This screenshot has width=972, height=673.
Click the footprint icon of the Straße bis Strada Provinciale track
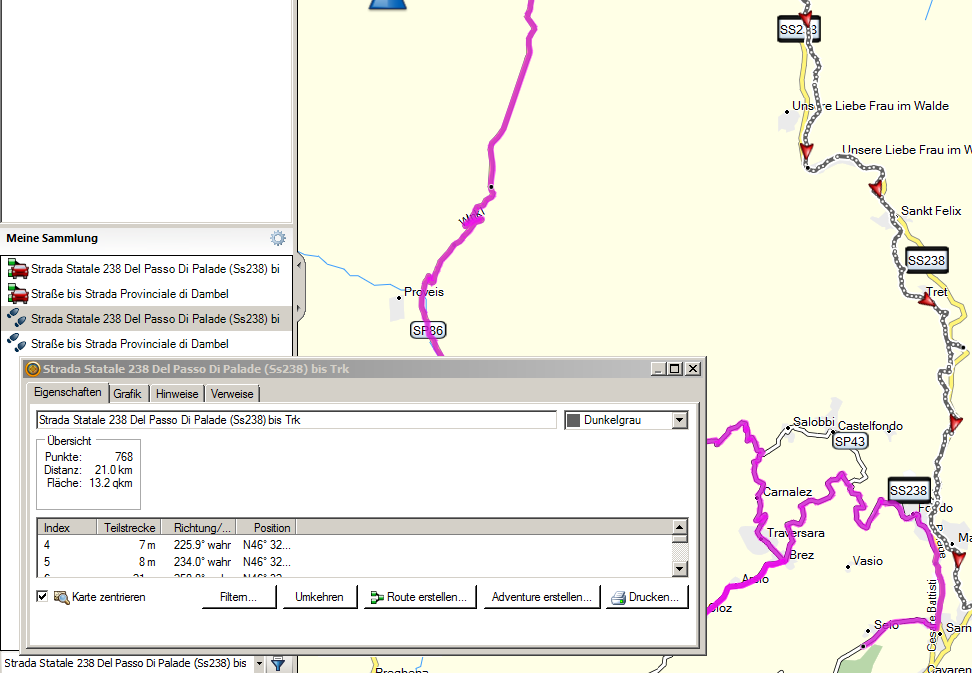pos(17,344)
